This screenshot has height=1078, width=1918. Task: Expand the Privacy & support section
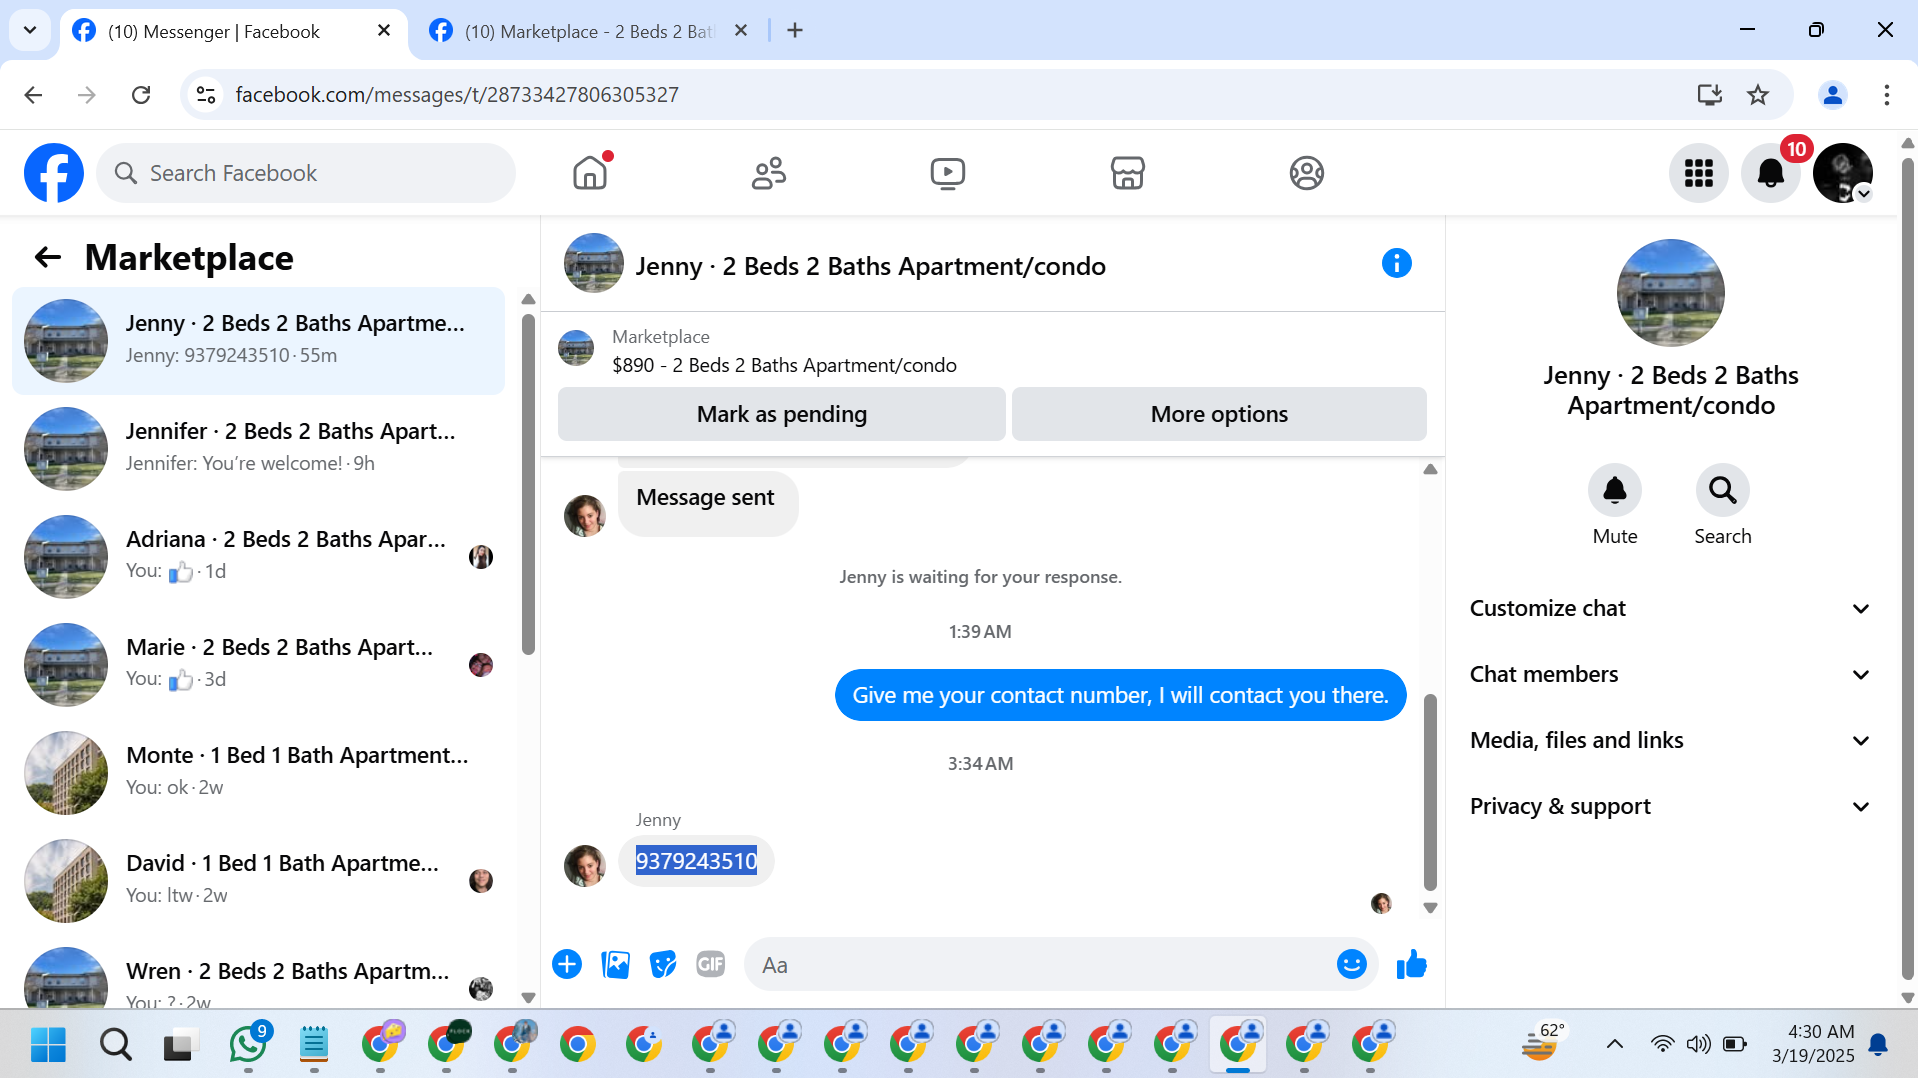click(x=1669, y=806)
